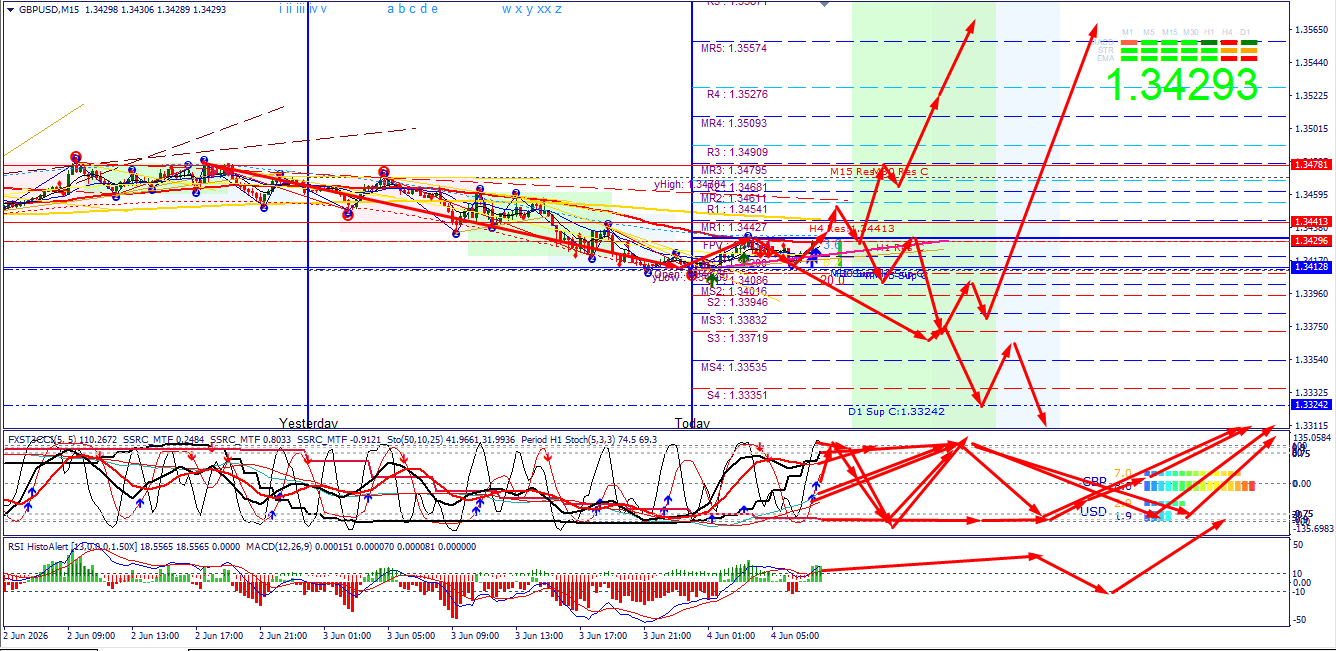Select the R3 : 1.34909 pivot label
This screenshot has height=651, width=1336.
(737, 153)
